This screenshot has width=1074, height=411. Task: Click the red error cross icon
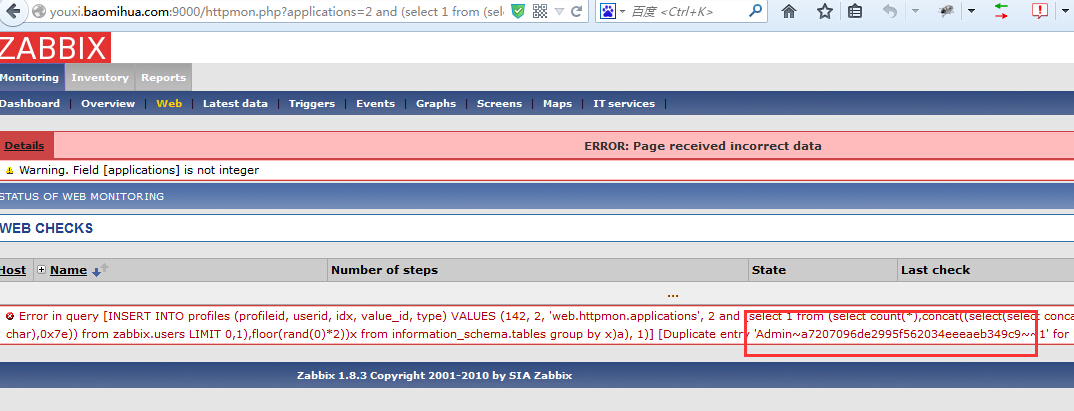click(x=10, y=316)
